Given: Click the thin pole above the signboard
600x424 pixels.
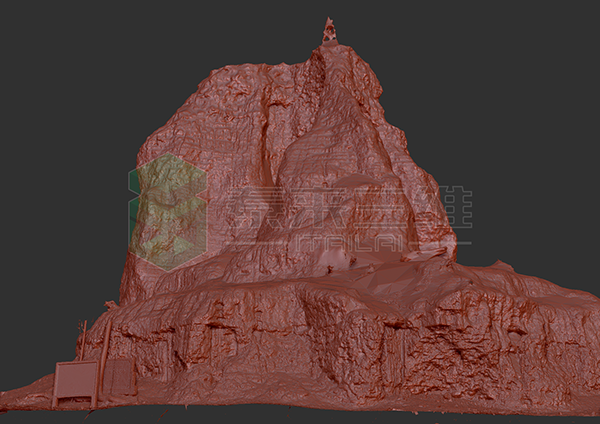Looking at the screenshot, I should (x=104, y=338).
